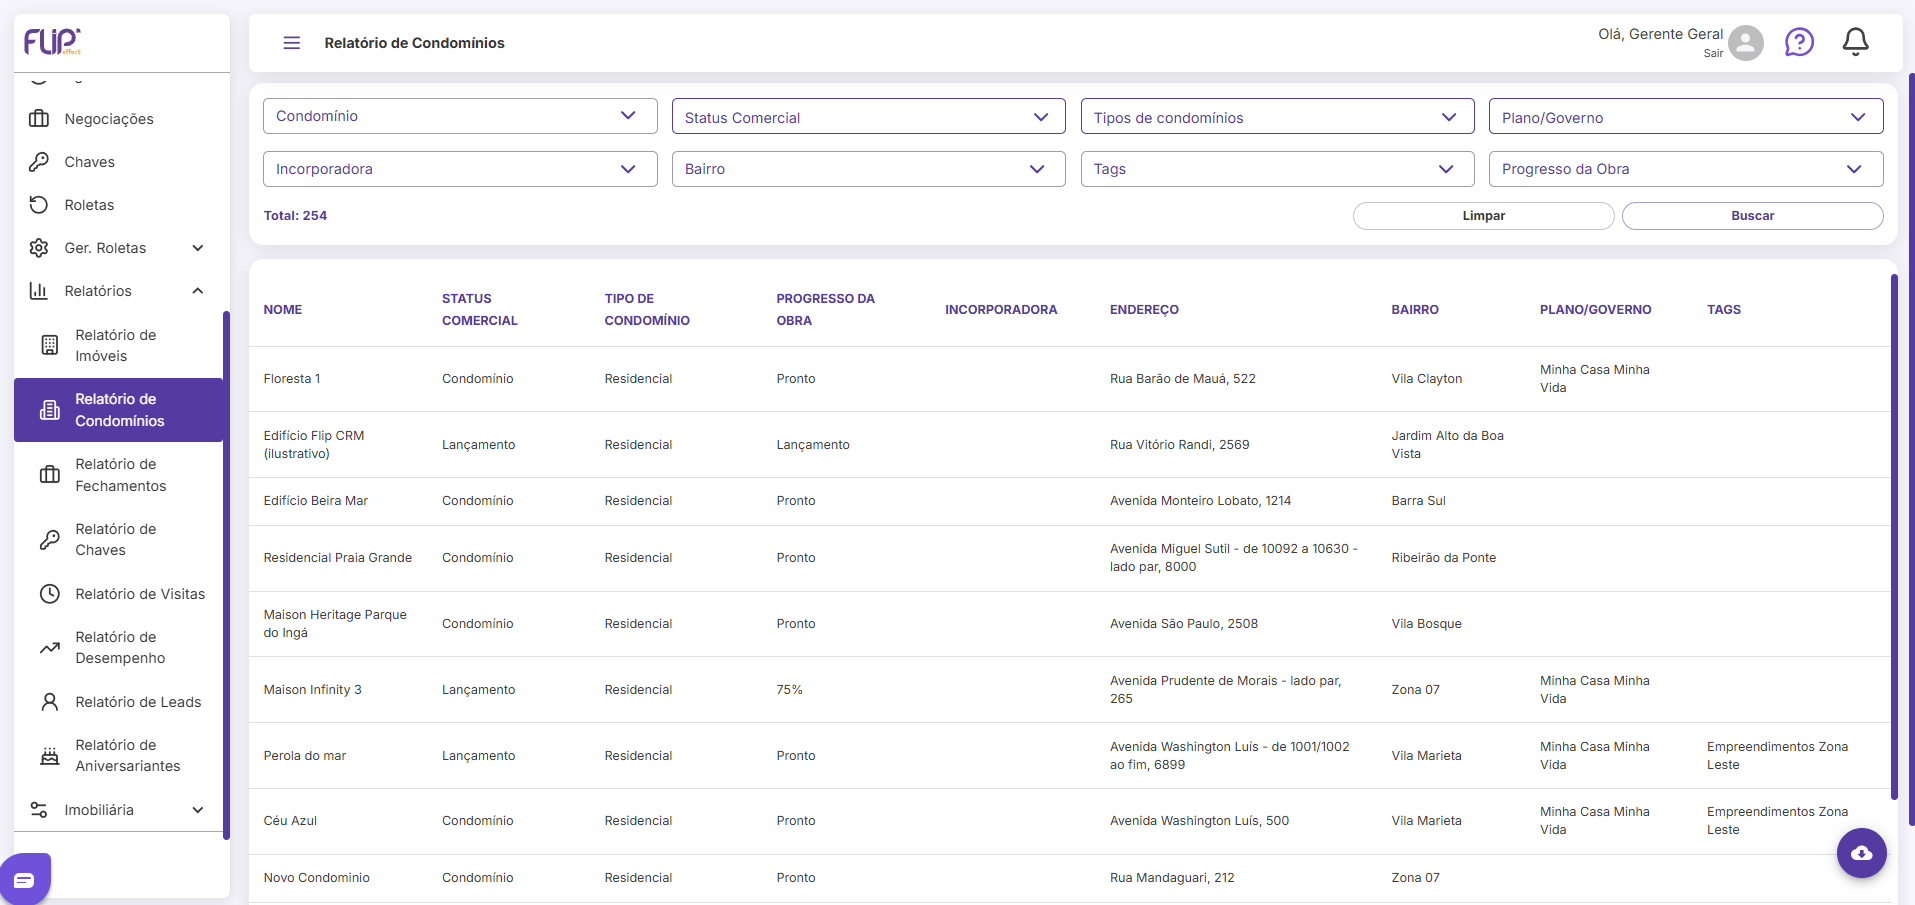Open the hamburger menu icon
Screen dimensions: 1915x905
(x=292, y=43)
